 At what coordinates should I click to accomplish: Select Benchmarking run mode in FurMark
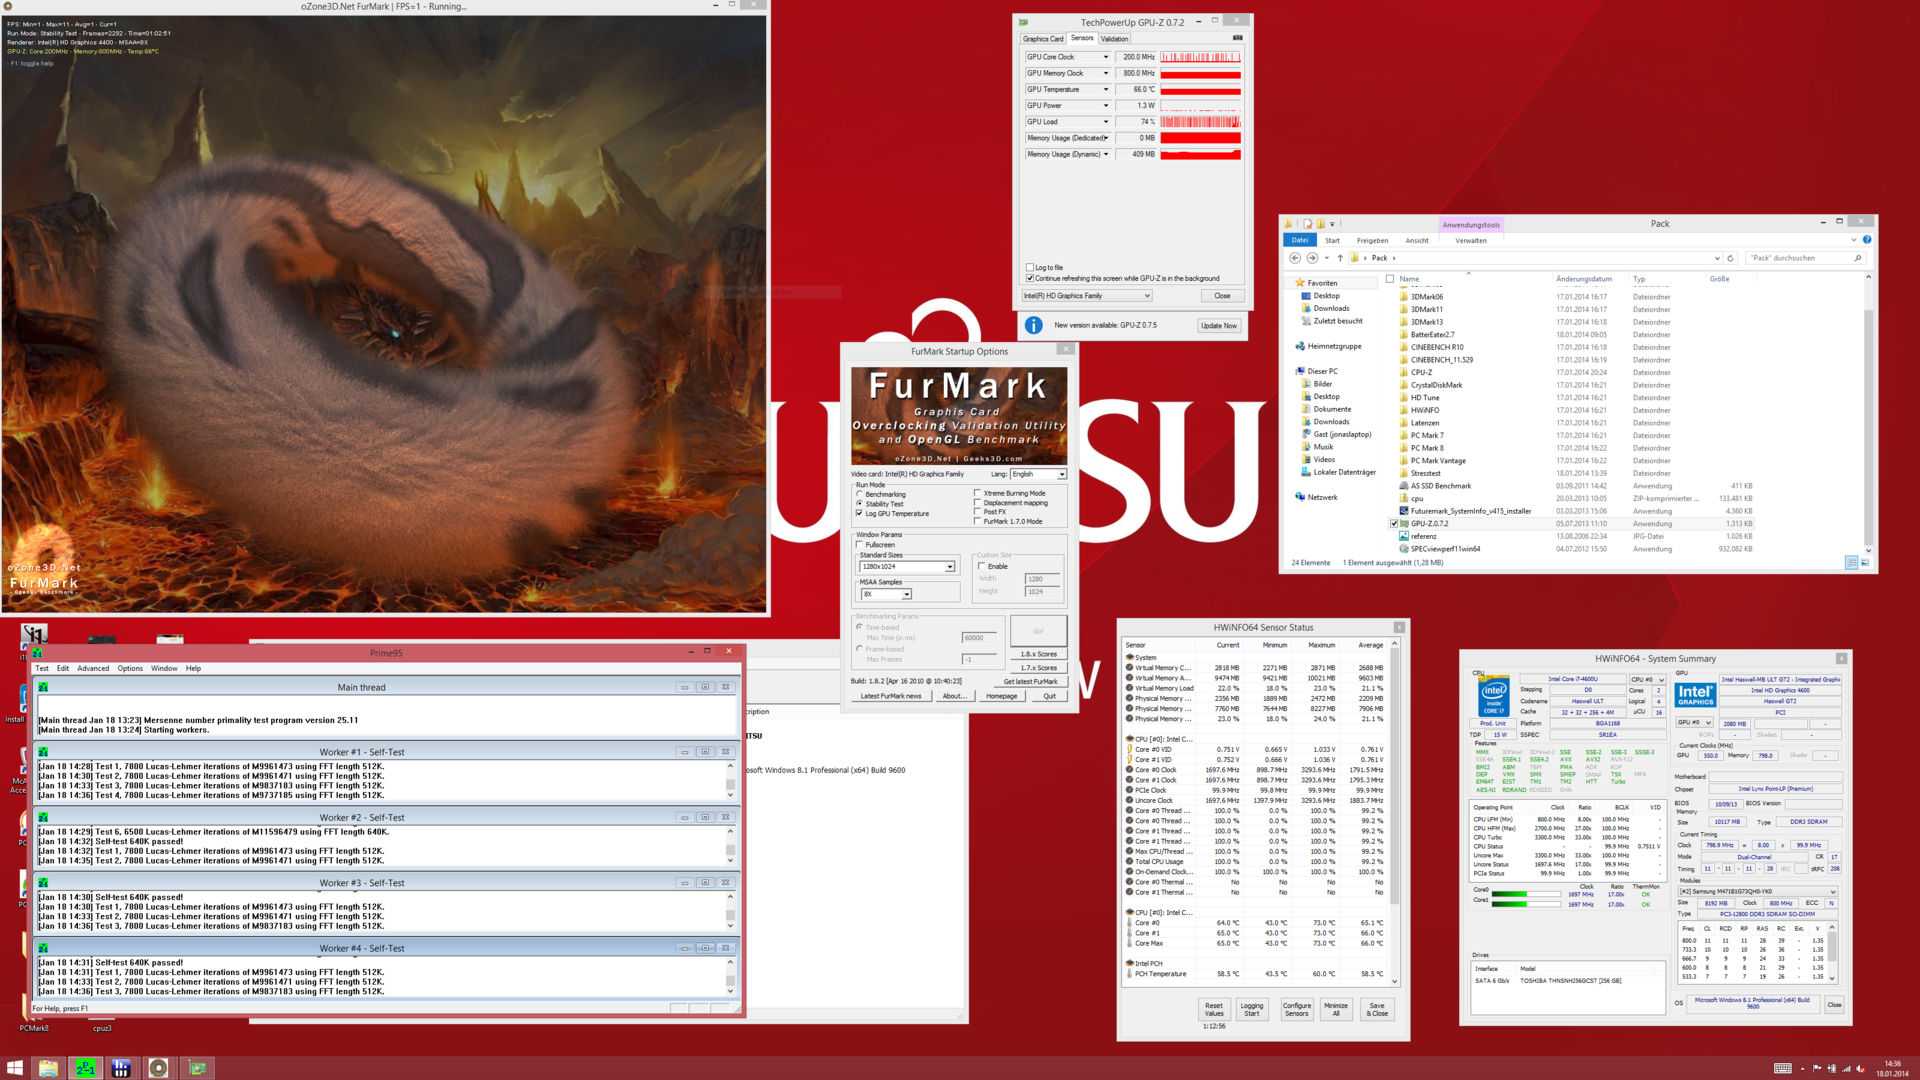click(859, 494)
